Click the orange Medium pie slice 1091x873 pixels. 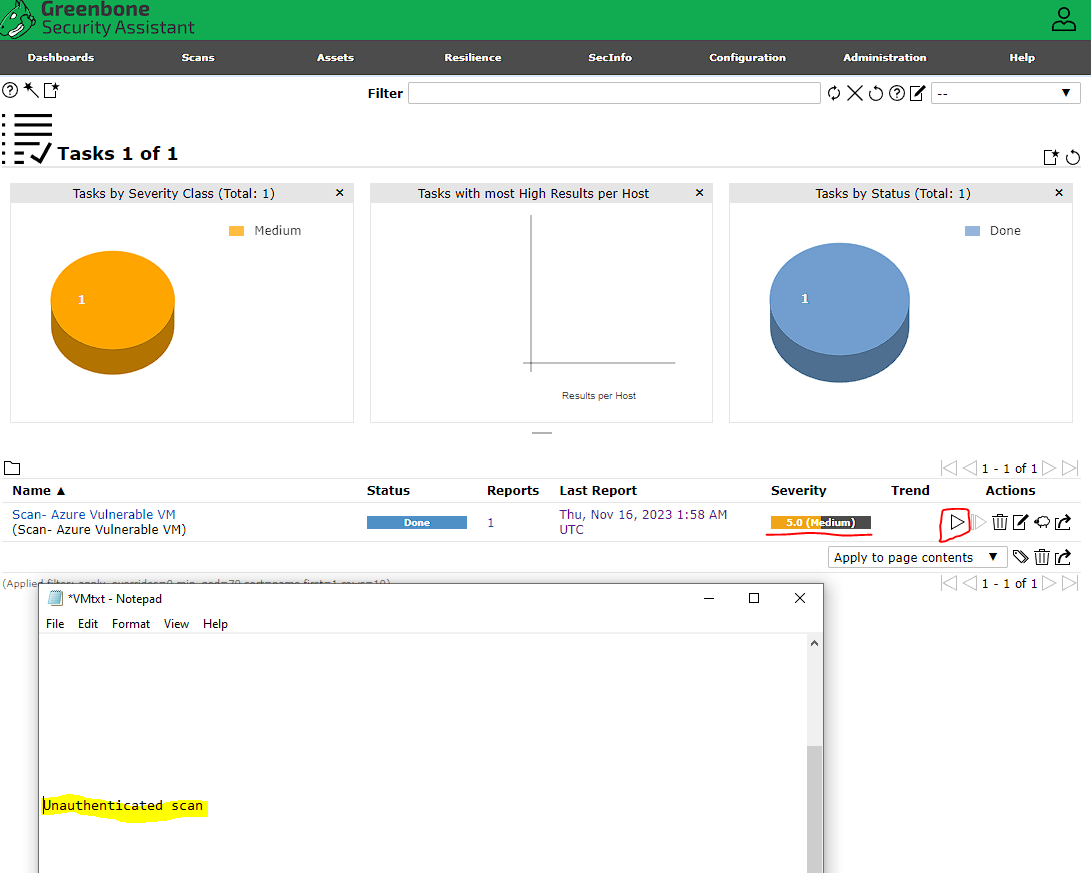(x=113, y=312)
